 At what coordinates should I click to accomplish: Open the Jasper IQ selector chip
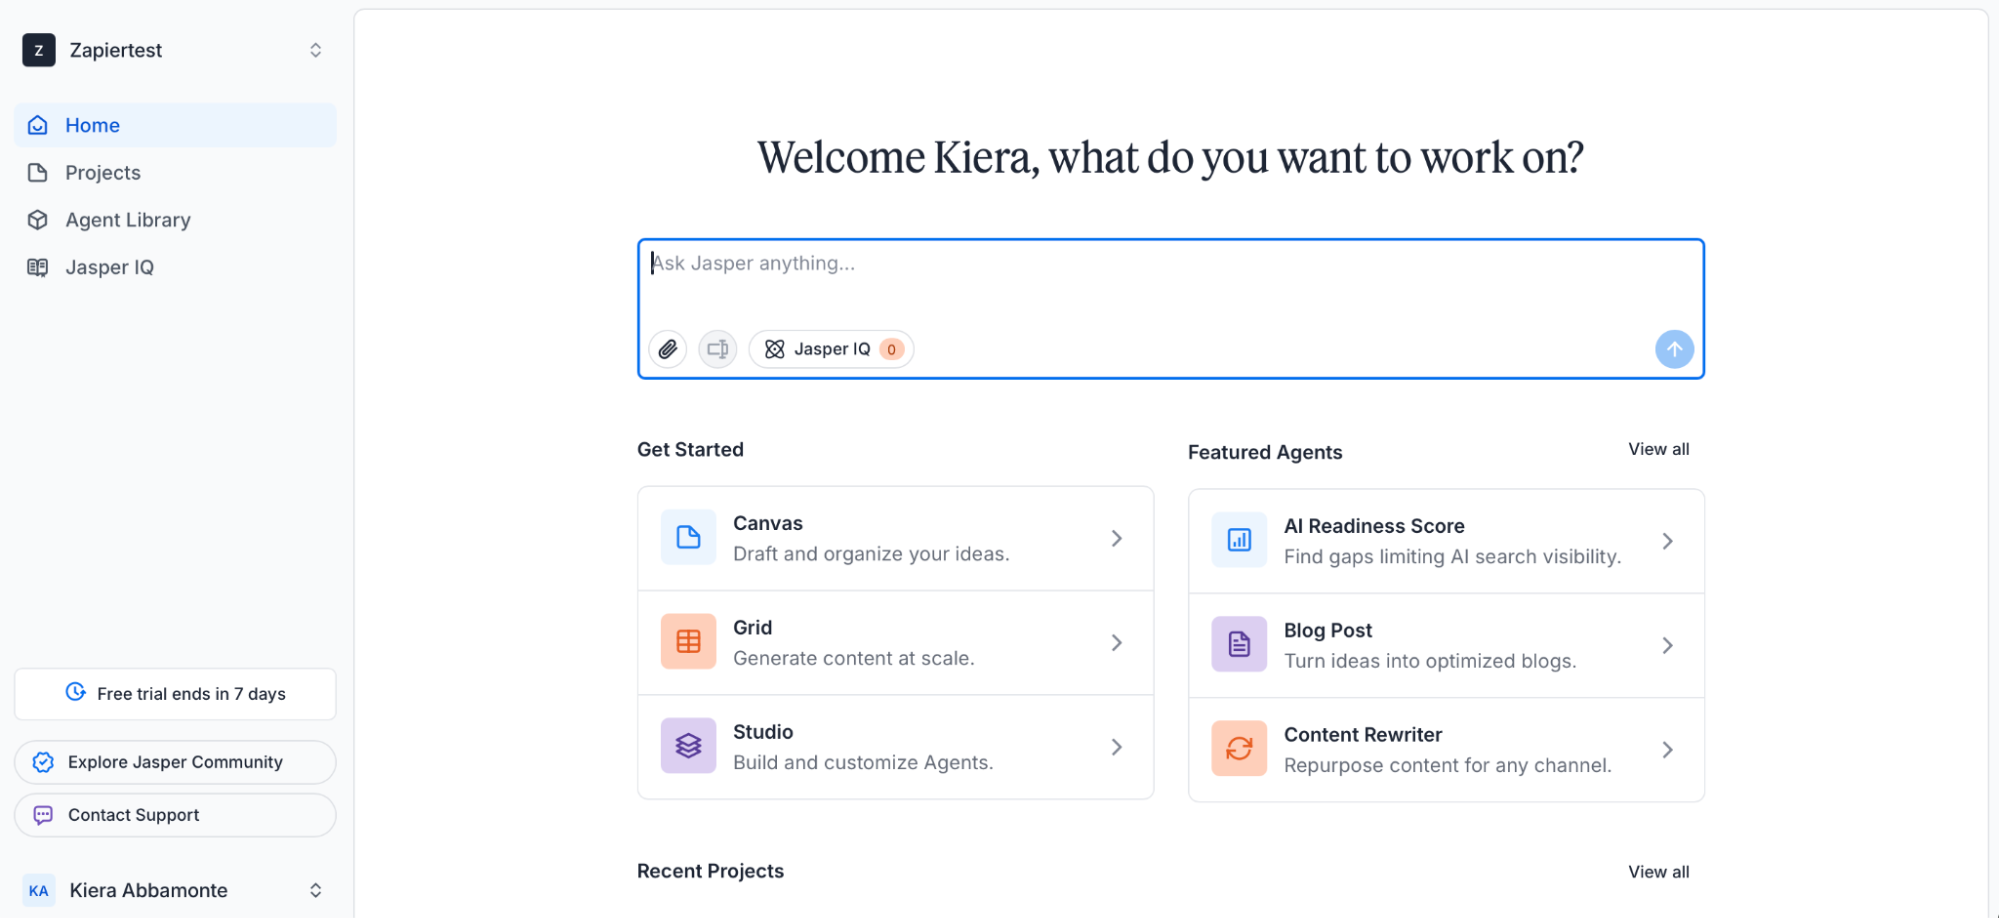(831, 349)
